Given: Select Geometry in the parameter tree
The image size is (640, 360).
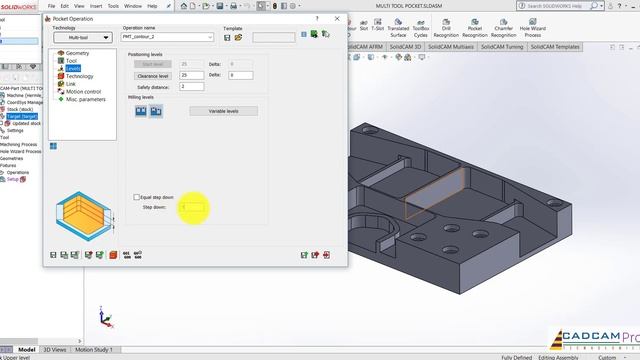Looking at the screenshot, I should coord(77,53).
